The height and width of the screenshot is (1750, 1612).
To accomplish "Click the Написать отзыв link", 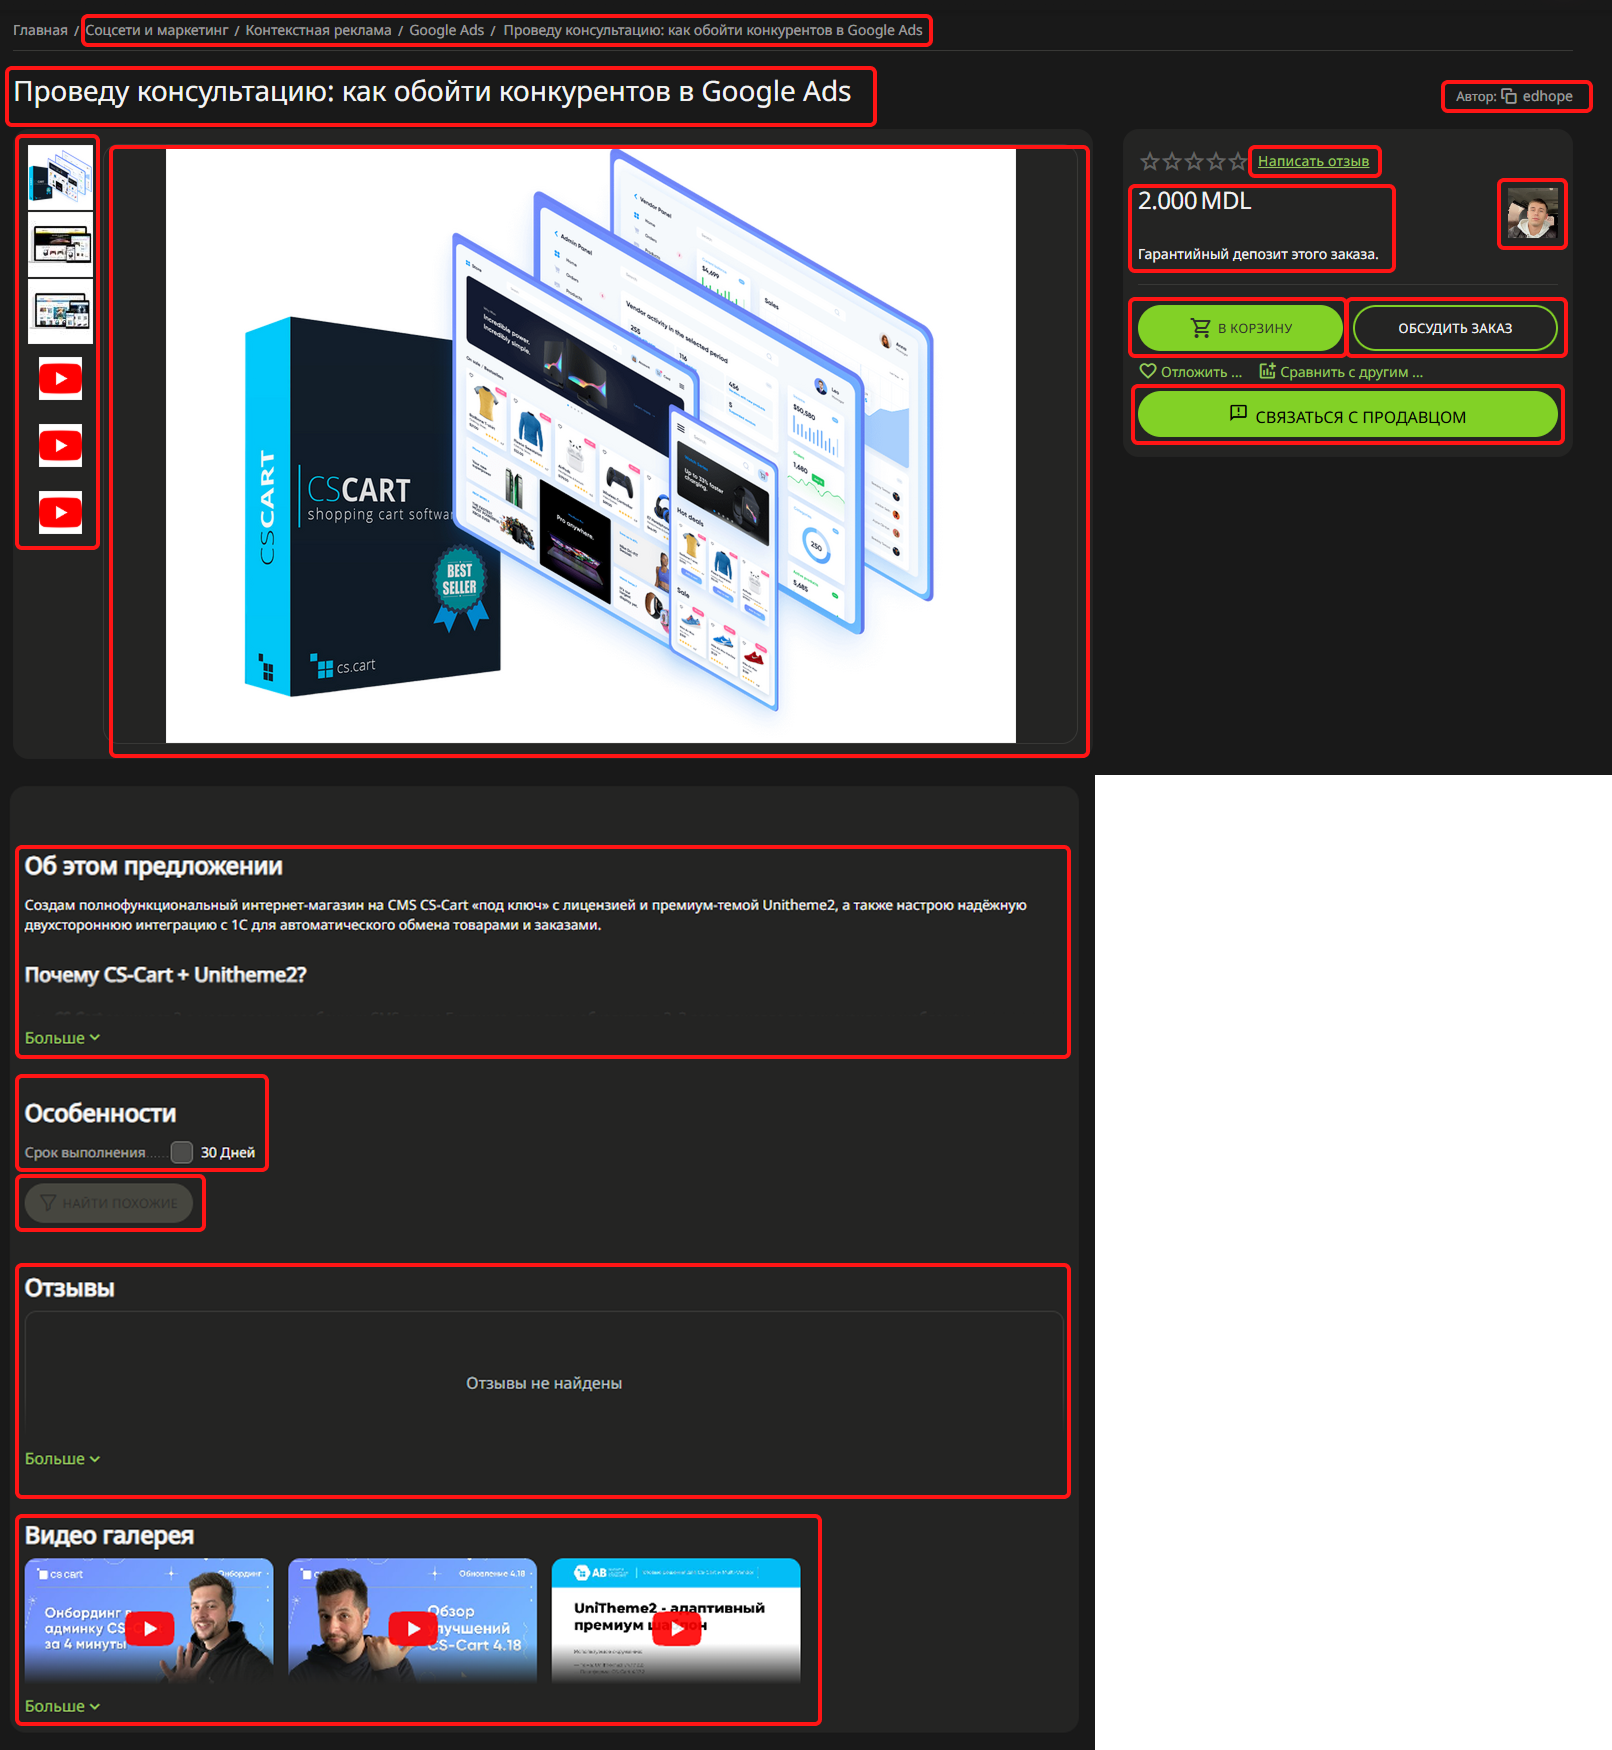I will [1313, 161].
